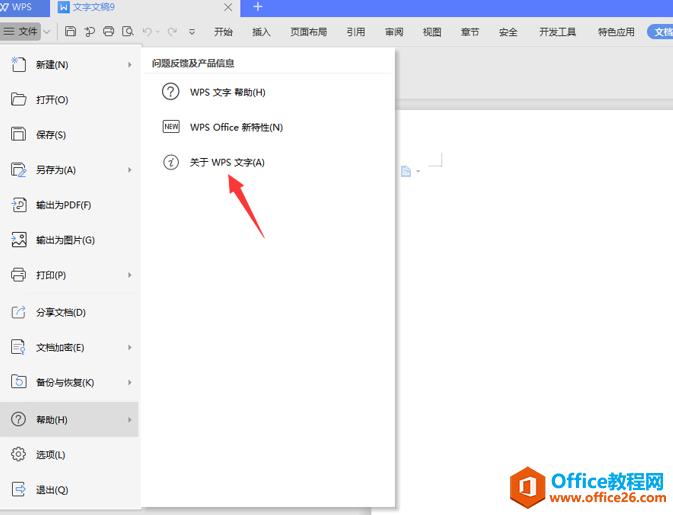673x515 pixels.
Task: Switch to the 引用 ribbon tab
Action: tap(356, 32)
